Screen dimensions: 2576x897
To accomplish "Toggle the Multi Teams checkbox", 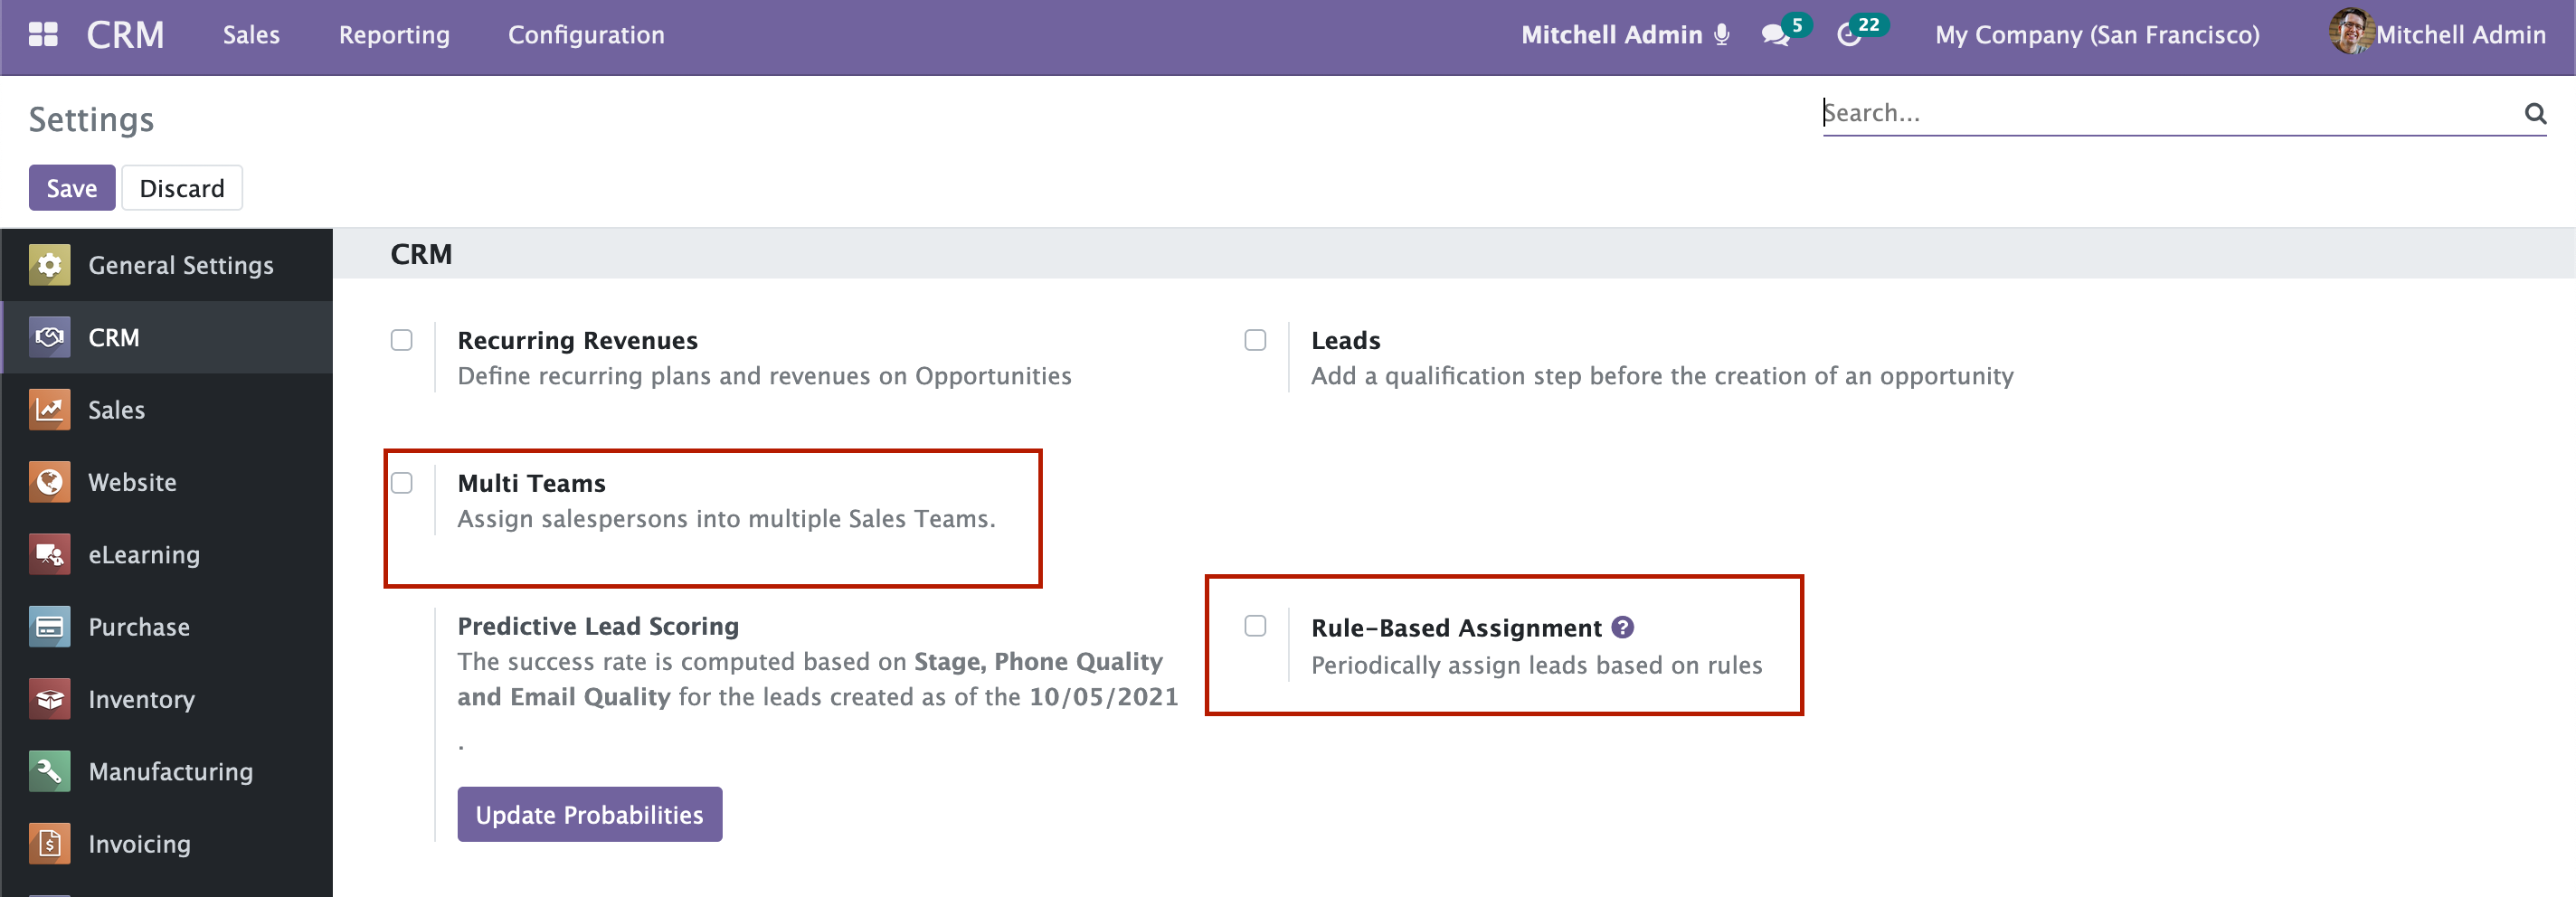I will tap(401, 483).
